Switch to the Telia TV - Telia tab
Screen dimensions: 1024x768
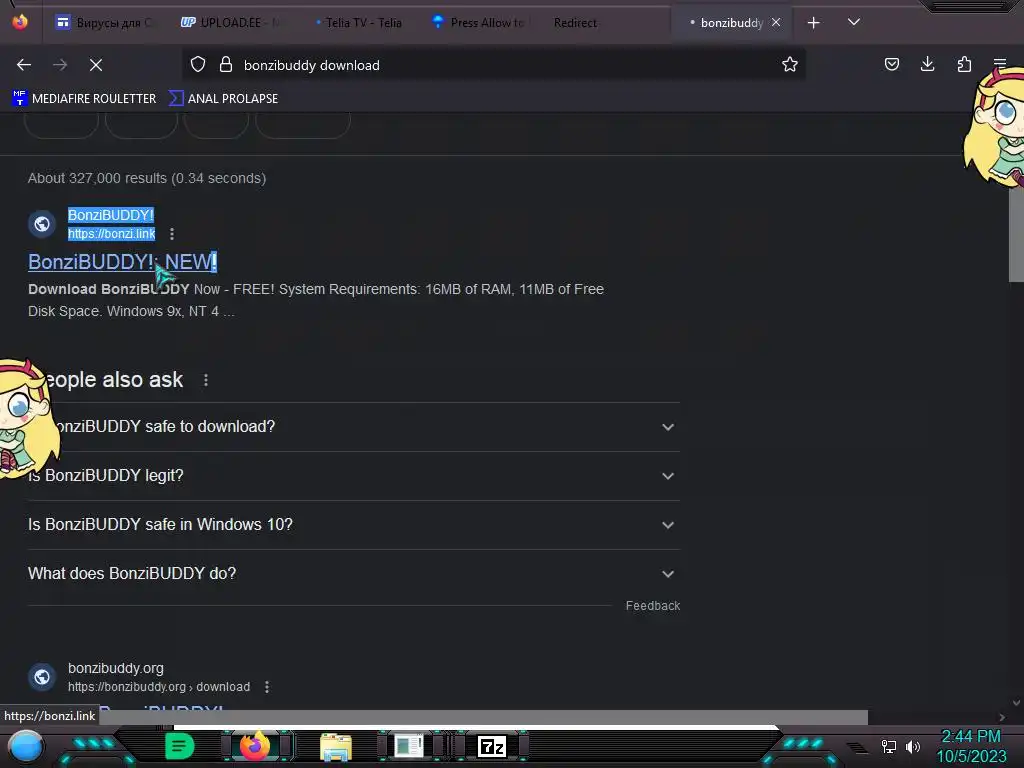pos(358,23)
